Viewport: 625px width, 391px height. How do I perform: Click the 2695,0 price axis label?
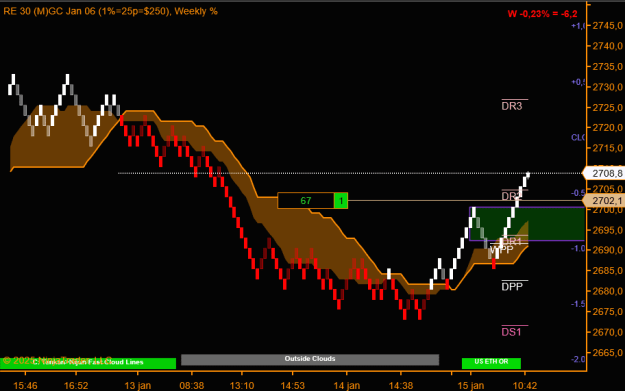[607, 230]
